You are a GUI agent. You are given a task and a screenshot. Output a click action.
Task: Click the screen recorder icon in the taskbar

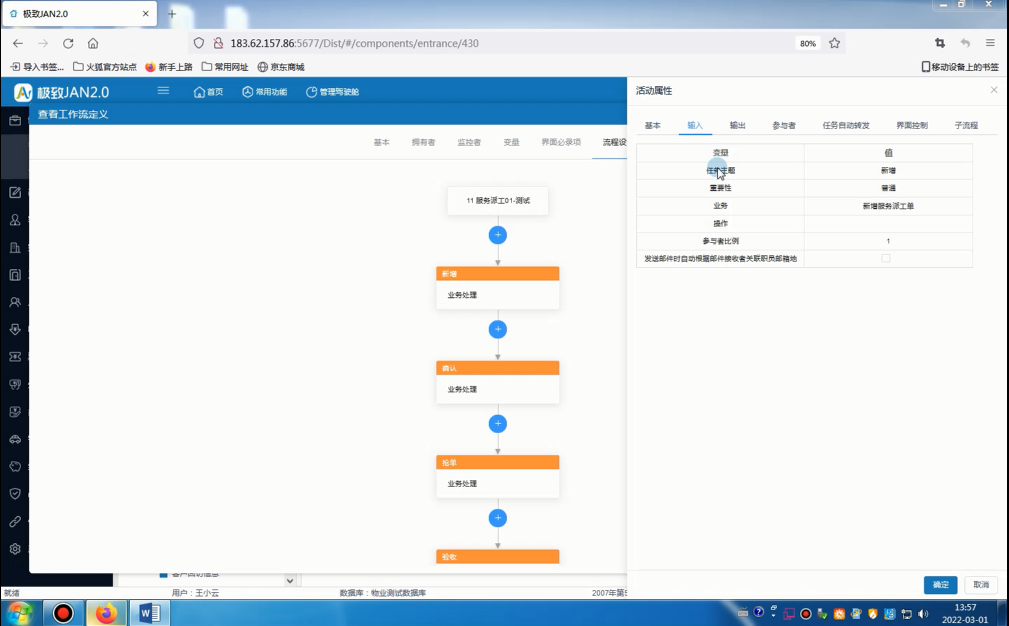[63, 613]
